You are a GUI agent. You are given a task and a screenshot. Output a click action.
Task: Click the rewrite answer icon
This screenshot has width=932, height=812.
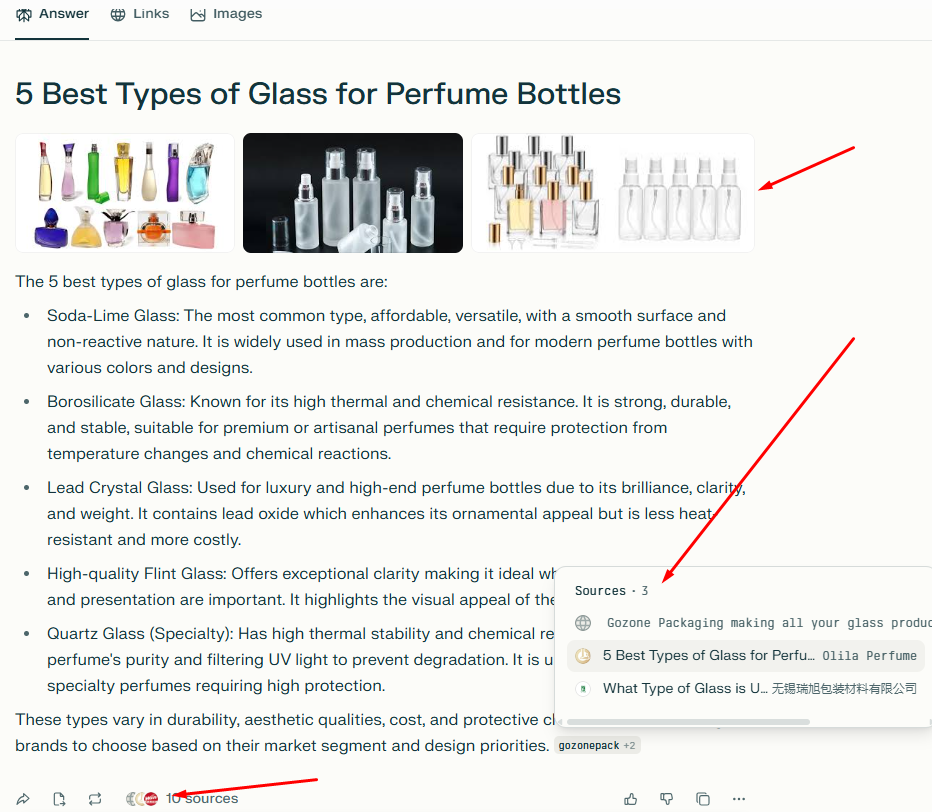point(95,799)
